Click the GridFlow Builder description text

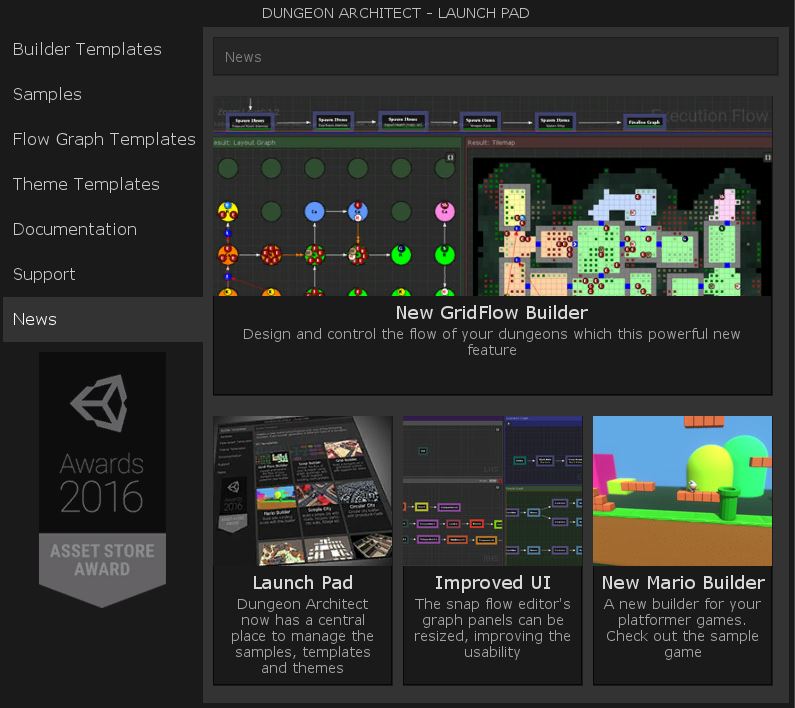492,342
